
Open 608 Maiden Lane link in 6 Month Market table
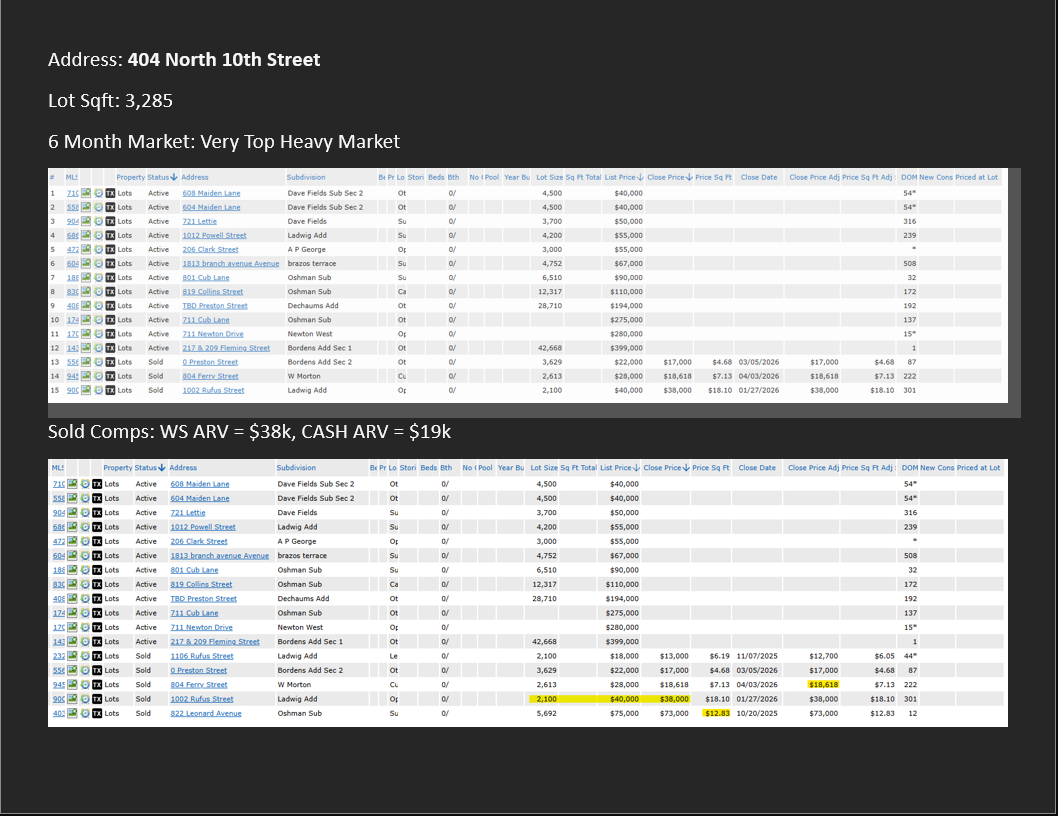point(211,193)
